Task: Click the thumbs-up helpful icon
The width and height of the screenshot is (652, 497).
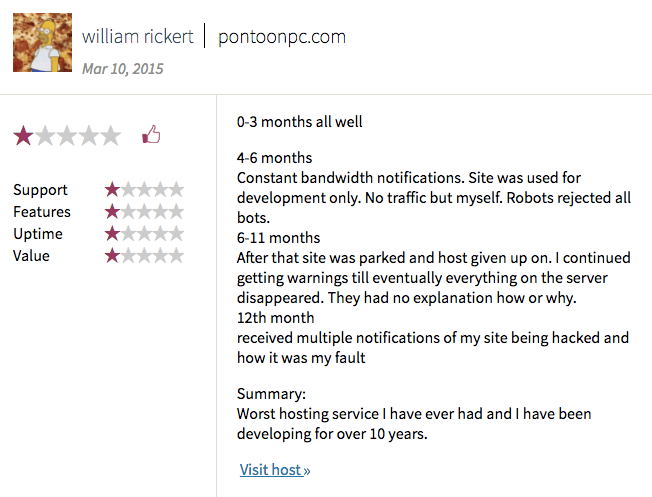Action: click(151, 135)
